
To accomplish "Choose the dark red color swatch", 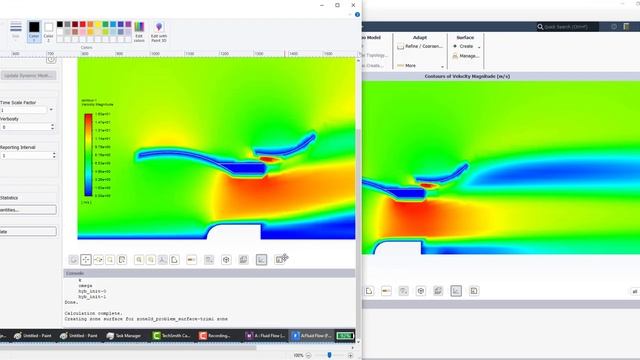I will coord(75,24).
